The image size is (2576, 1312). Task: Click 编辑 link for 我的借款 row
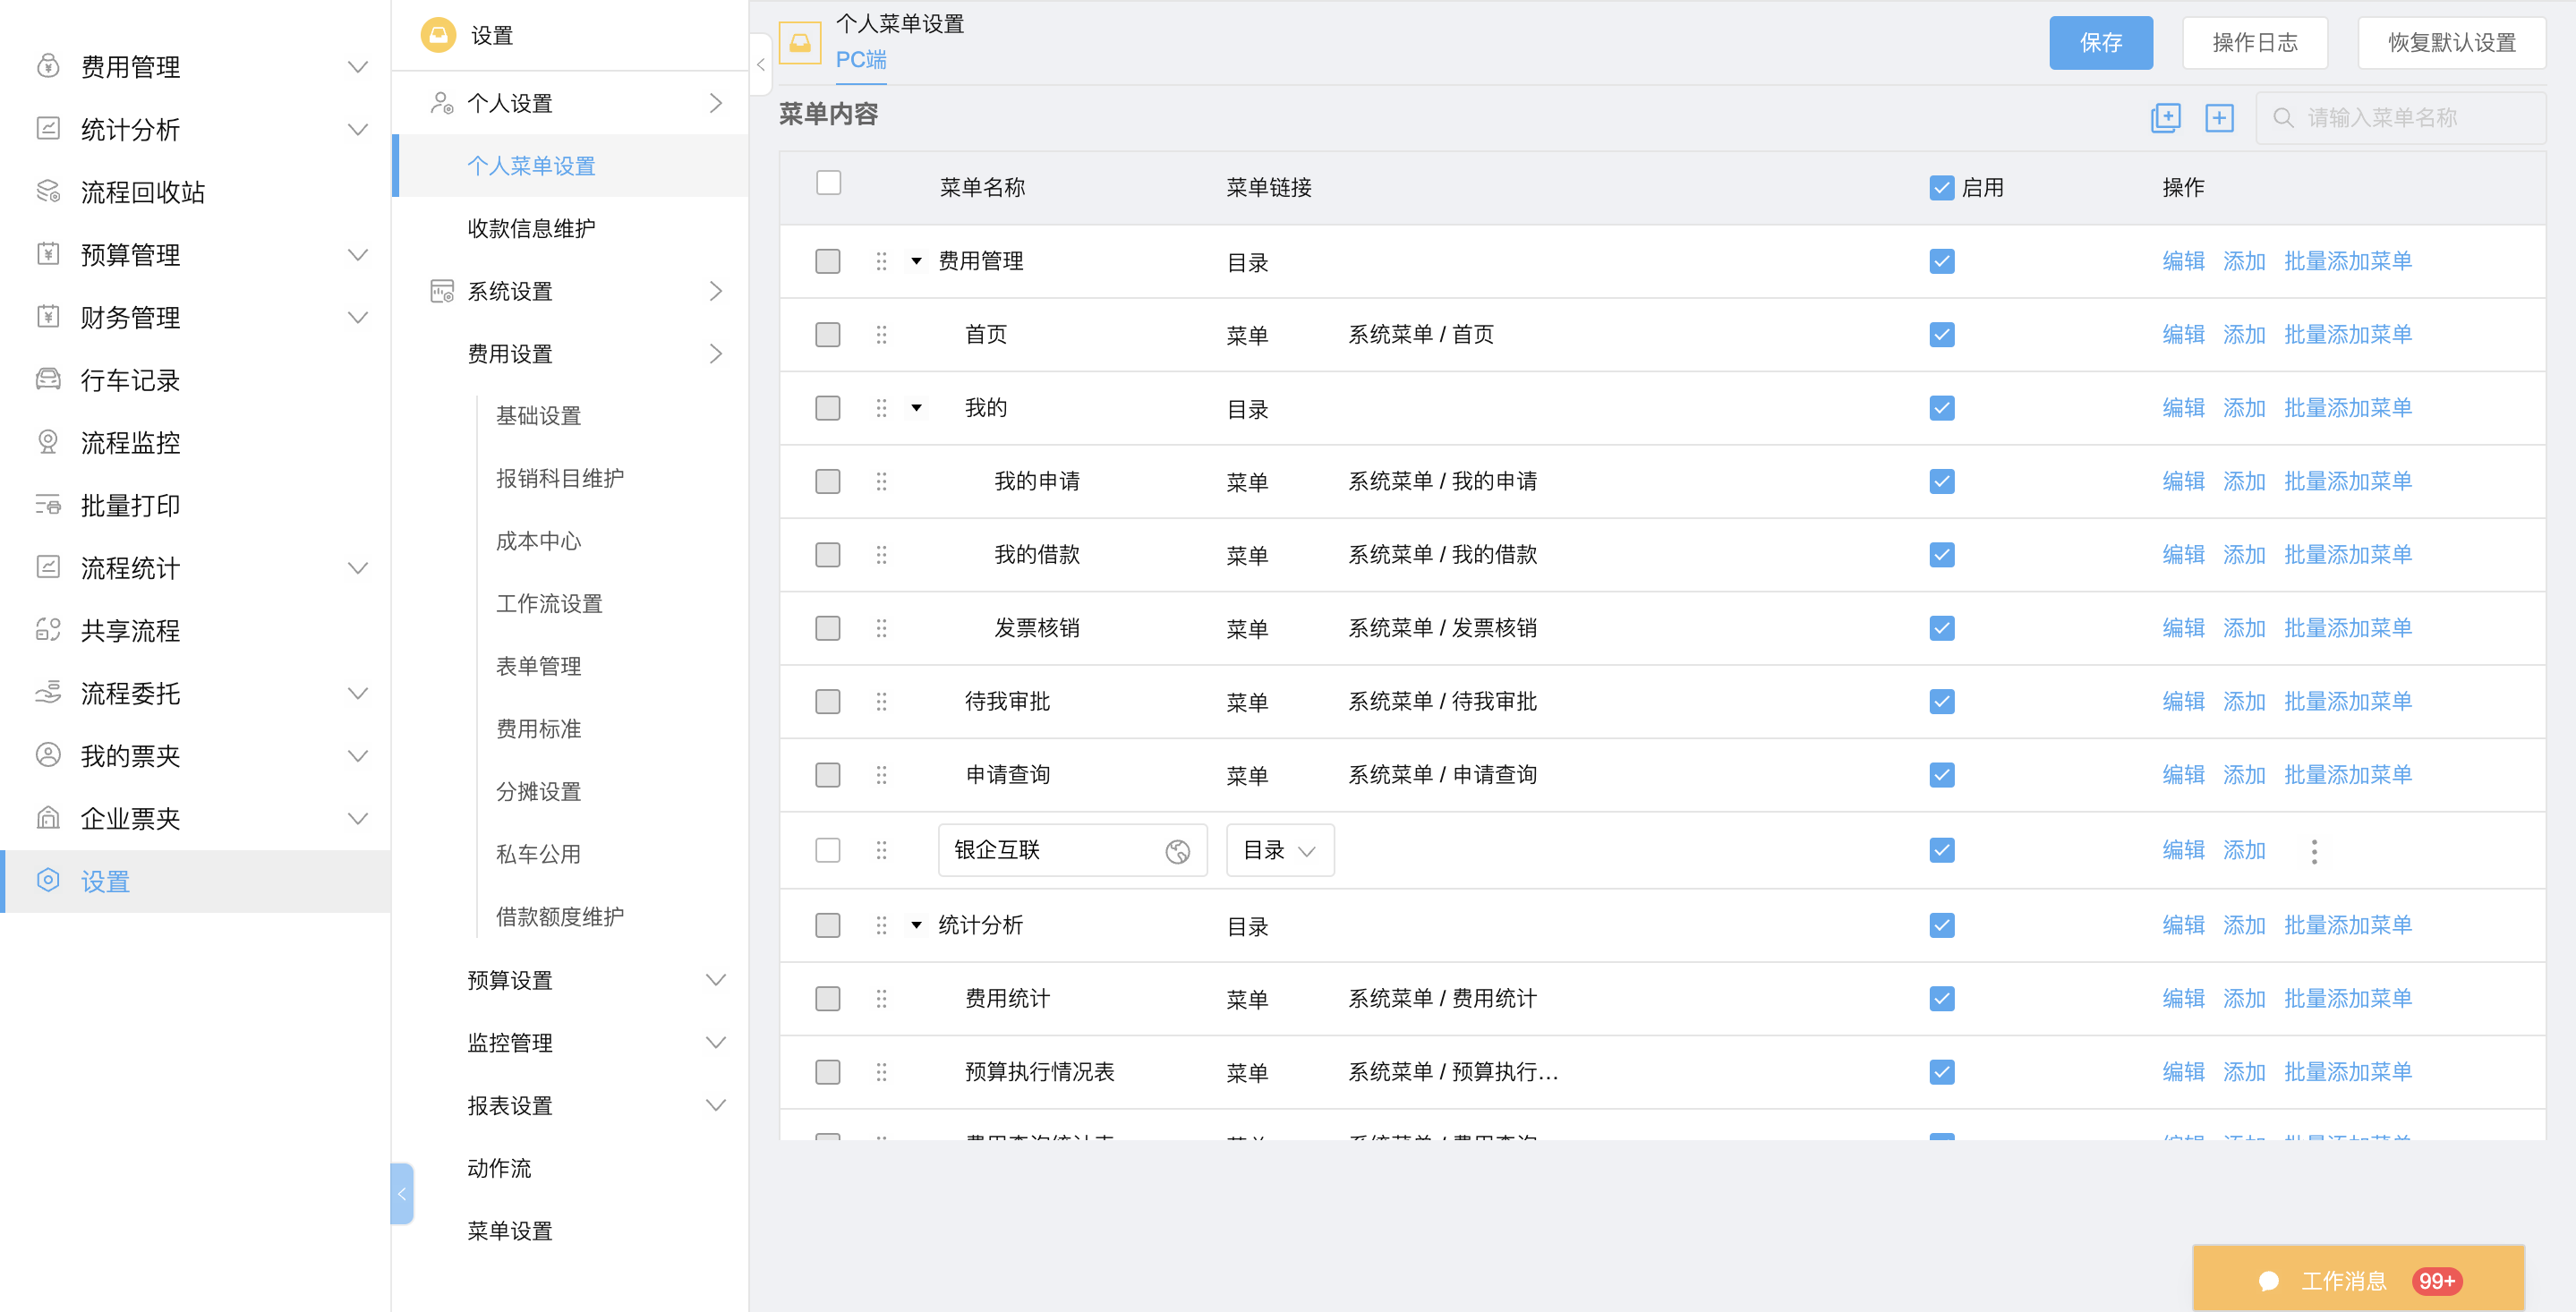click(x=2182, y=554)
